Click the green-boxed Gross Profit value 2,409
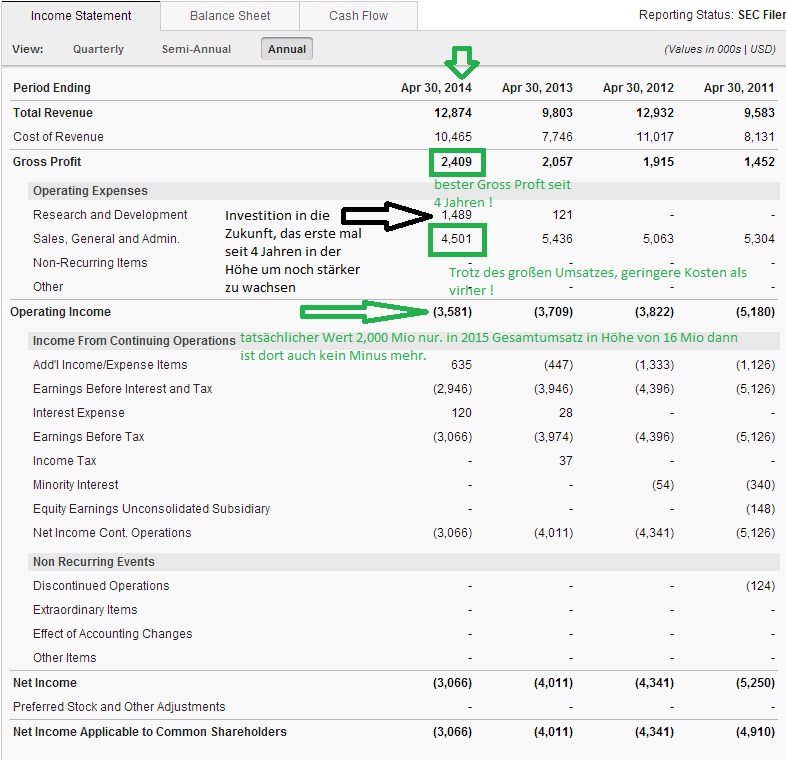Viewport: 786px width, 760px height. point(457,162)
